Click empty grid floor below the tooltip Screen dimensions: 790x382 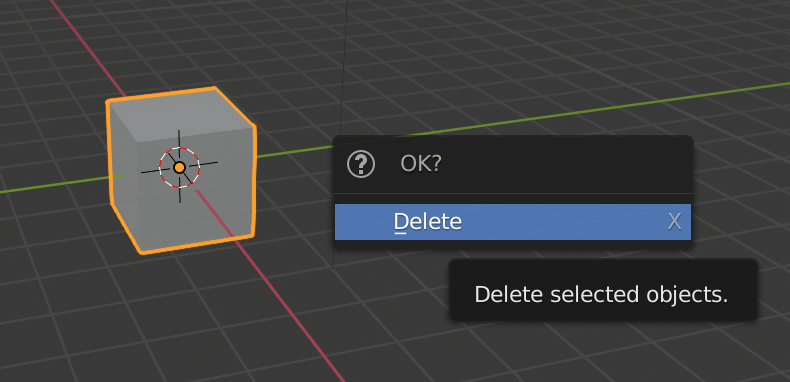[605, 353]
